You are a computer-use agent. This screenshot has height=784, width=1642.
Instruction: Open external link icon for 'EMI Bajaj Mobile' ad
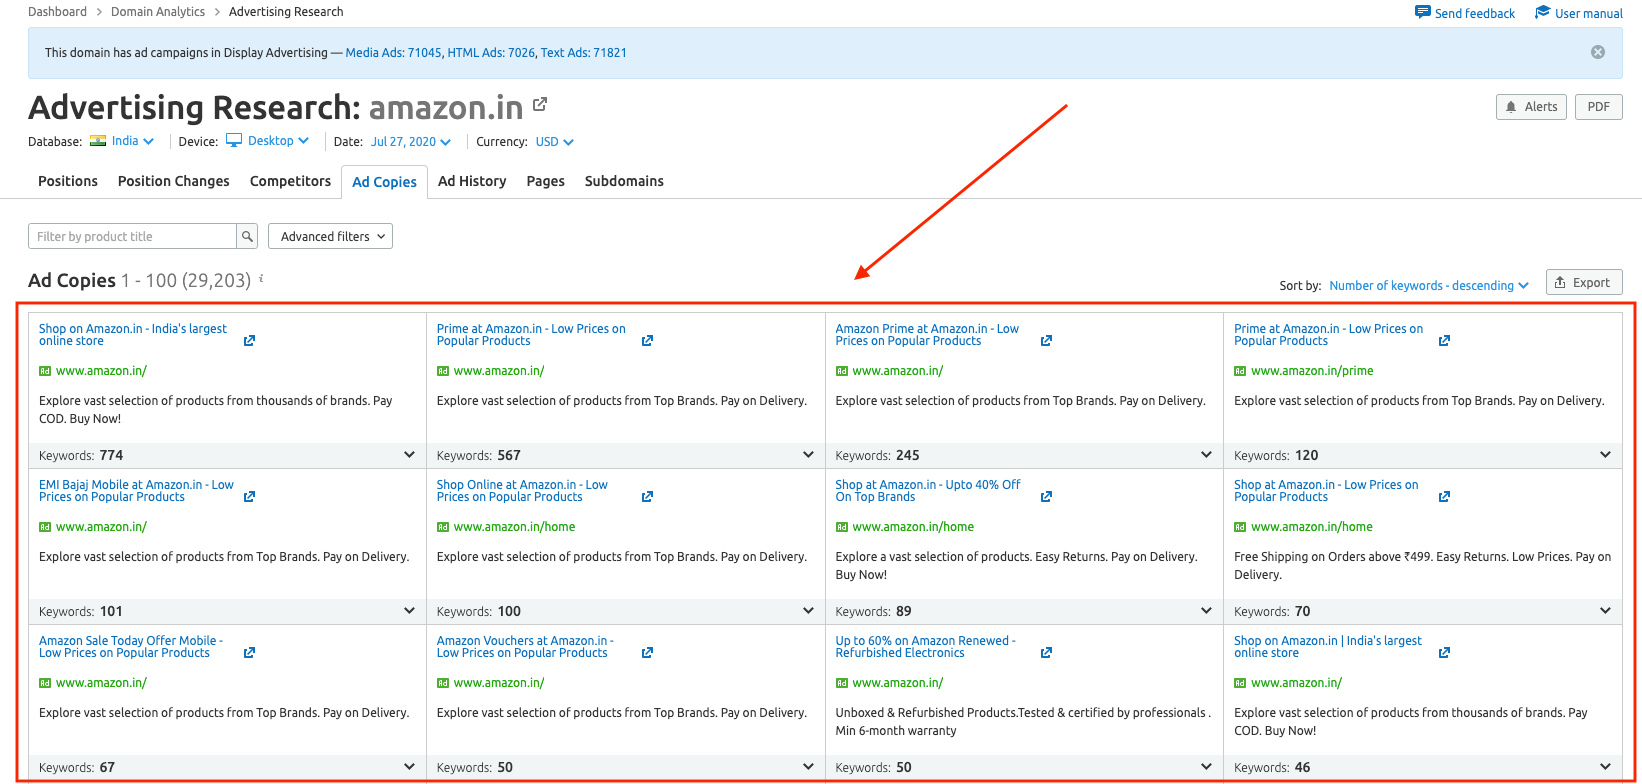pos(249,497)
